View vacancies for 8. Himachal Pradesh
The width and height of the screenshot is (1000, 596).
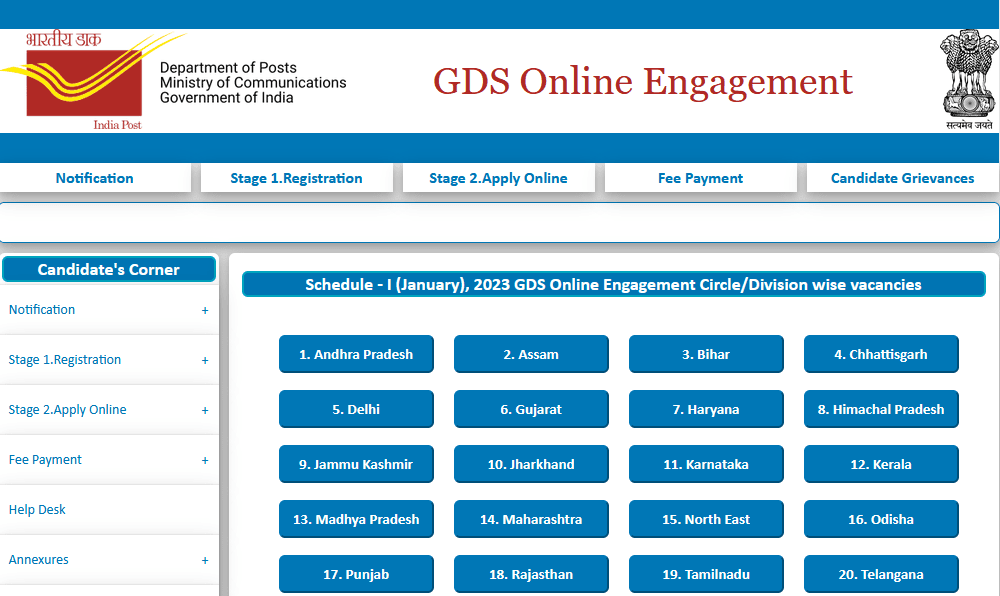pyautogui.click(x=881, y=409)
